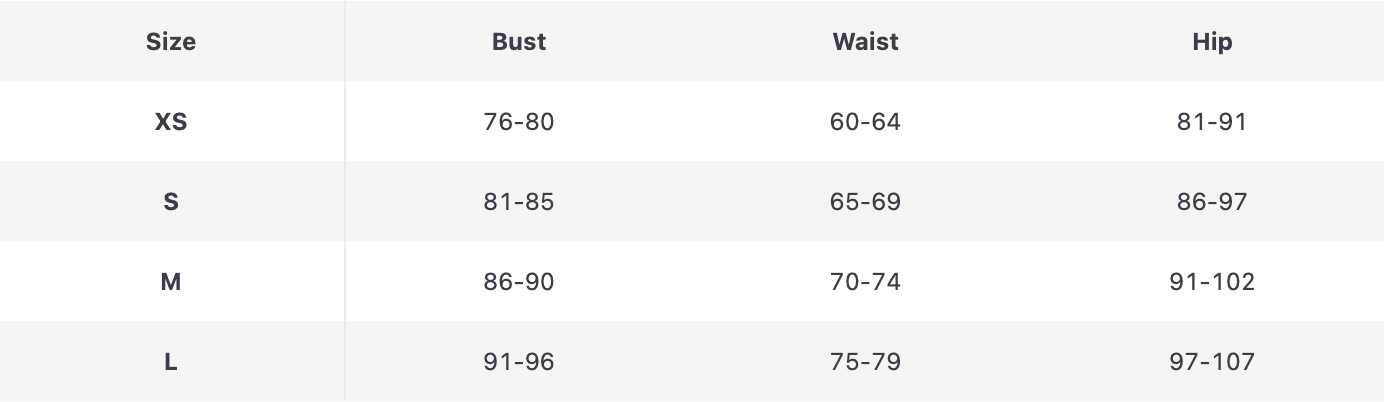
Task: Click the Size column header
Action: 171,42
